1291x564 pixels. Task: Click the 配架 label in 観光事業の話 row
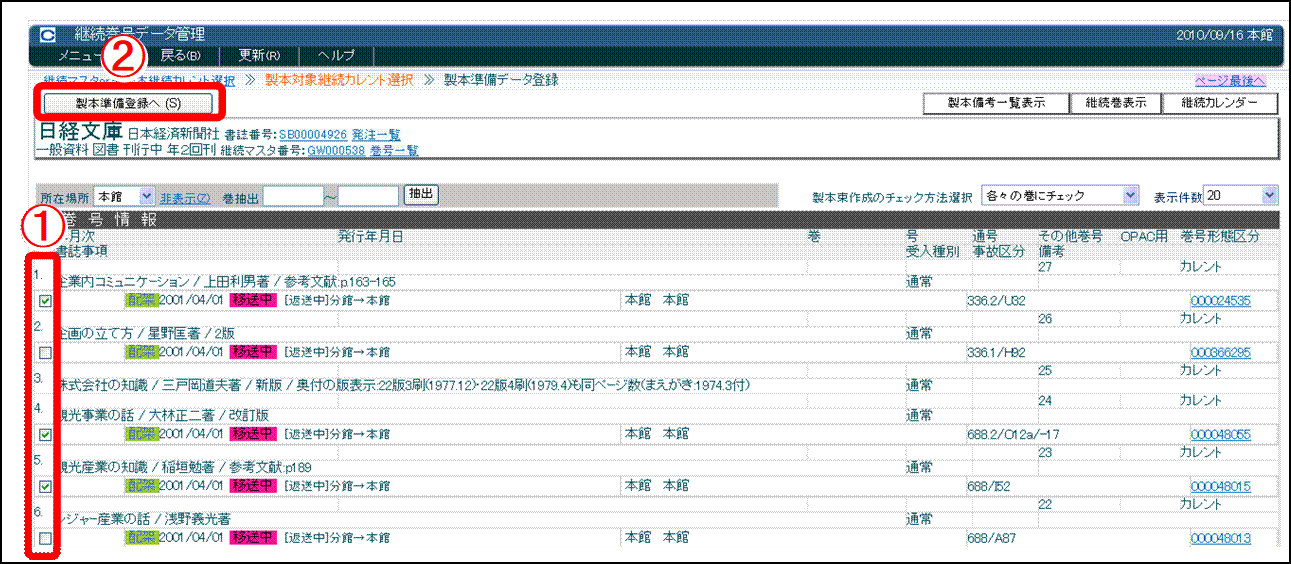[x=141, y=435]
